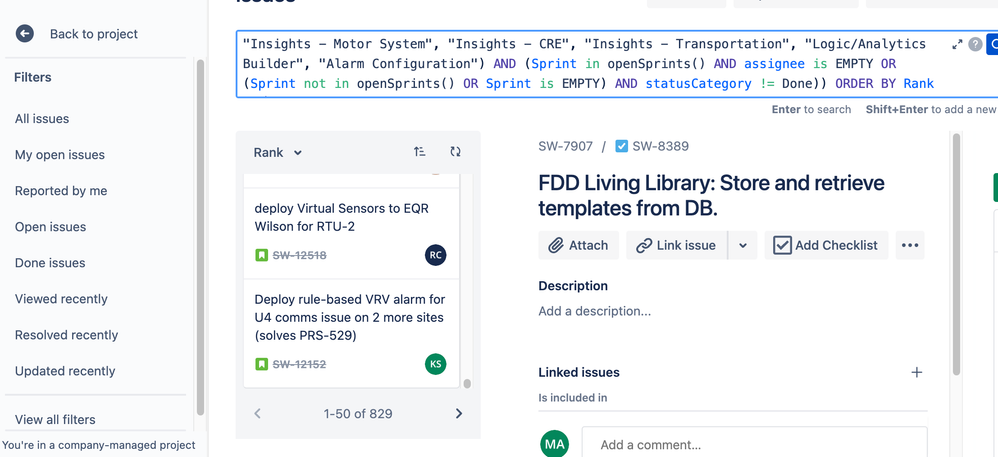
Task: Click Add a description placeholder
Action: tap(594, 311)
